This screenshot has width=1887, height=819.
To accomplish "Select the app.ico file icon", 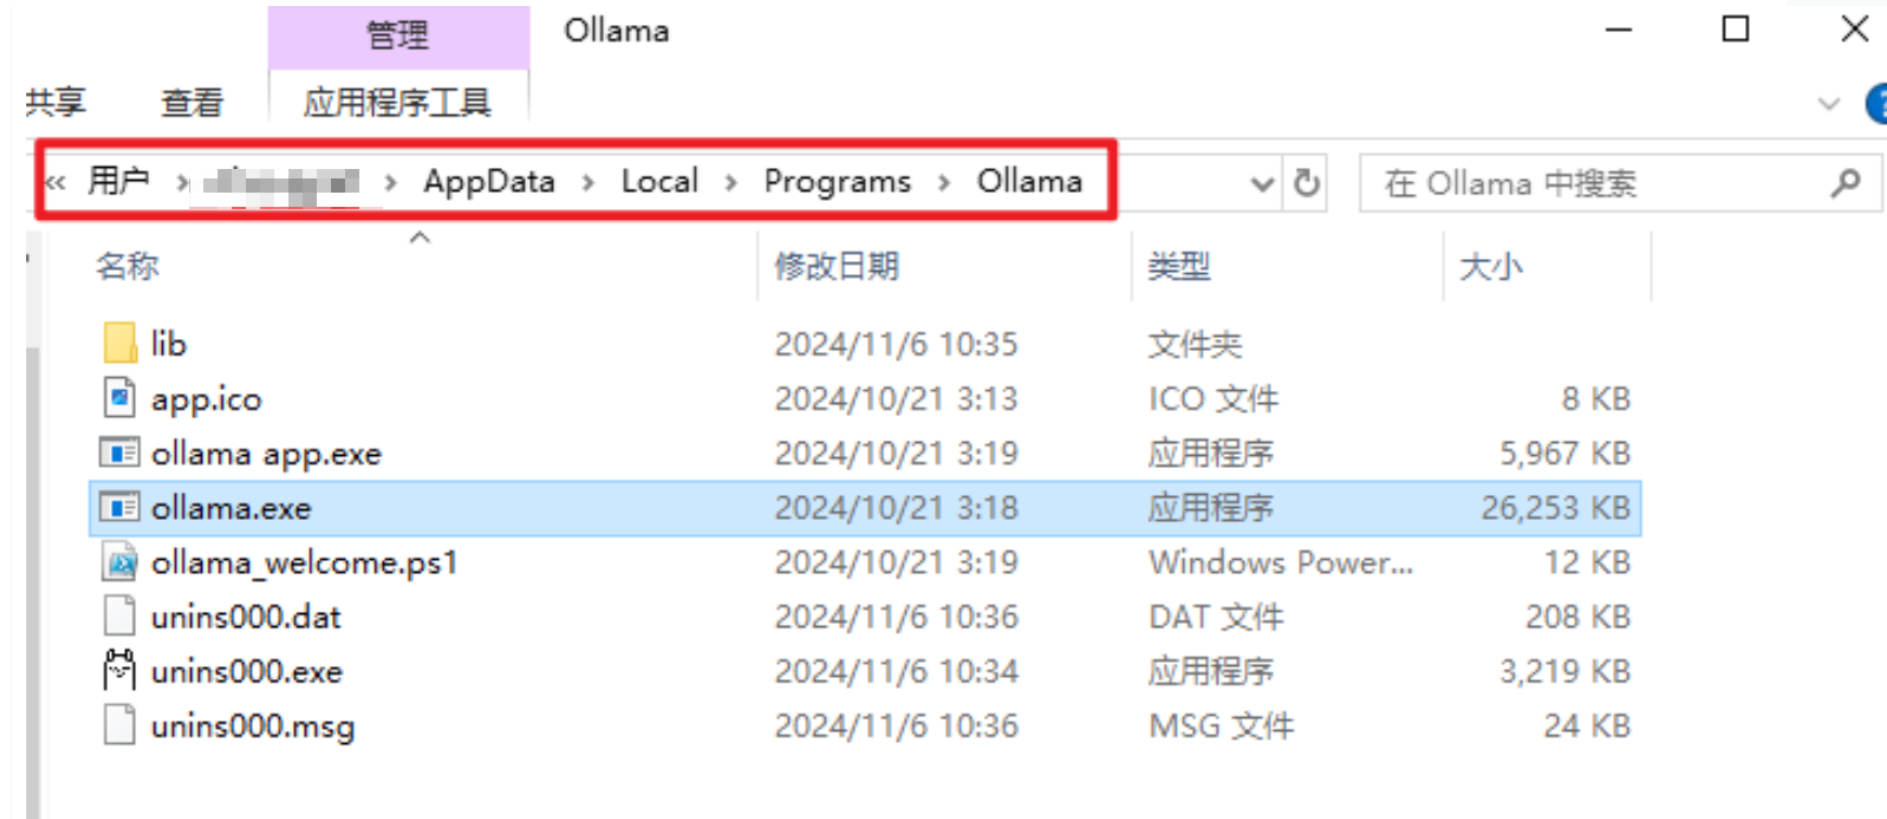I will coord(120,398).
